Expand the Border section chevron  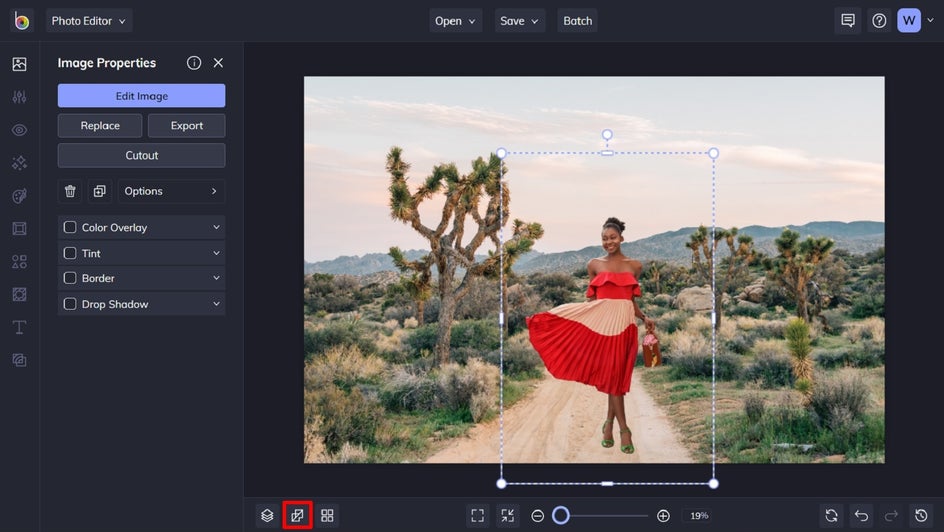[216, 278]
